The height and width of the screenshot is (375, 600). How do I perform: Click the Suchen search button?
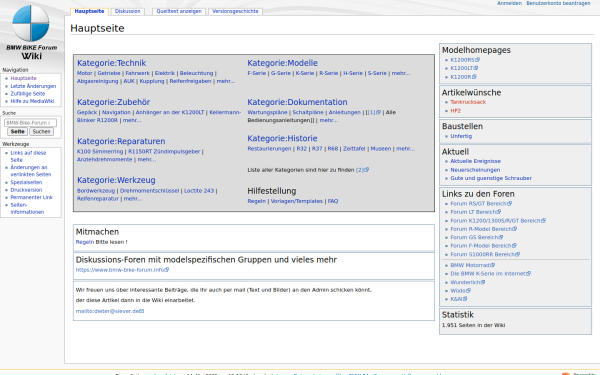pos(41,132)
